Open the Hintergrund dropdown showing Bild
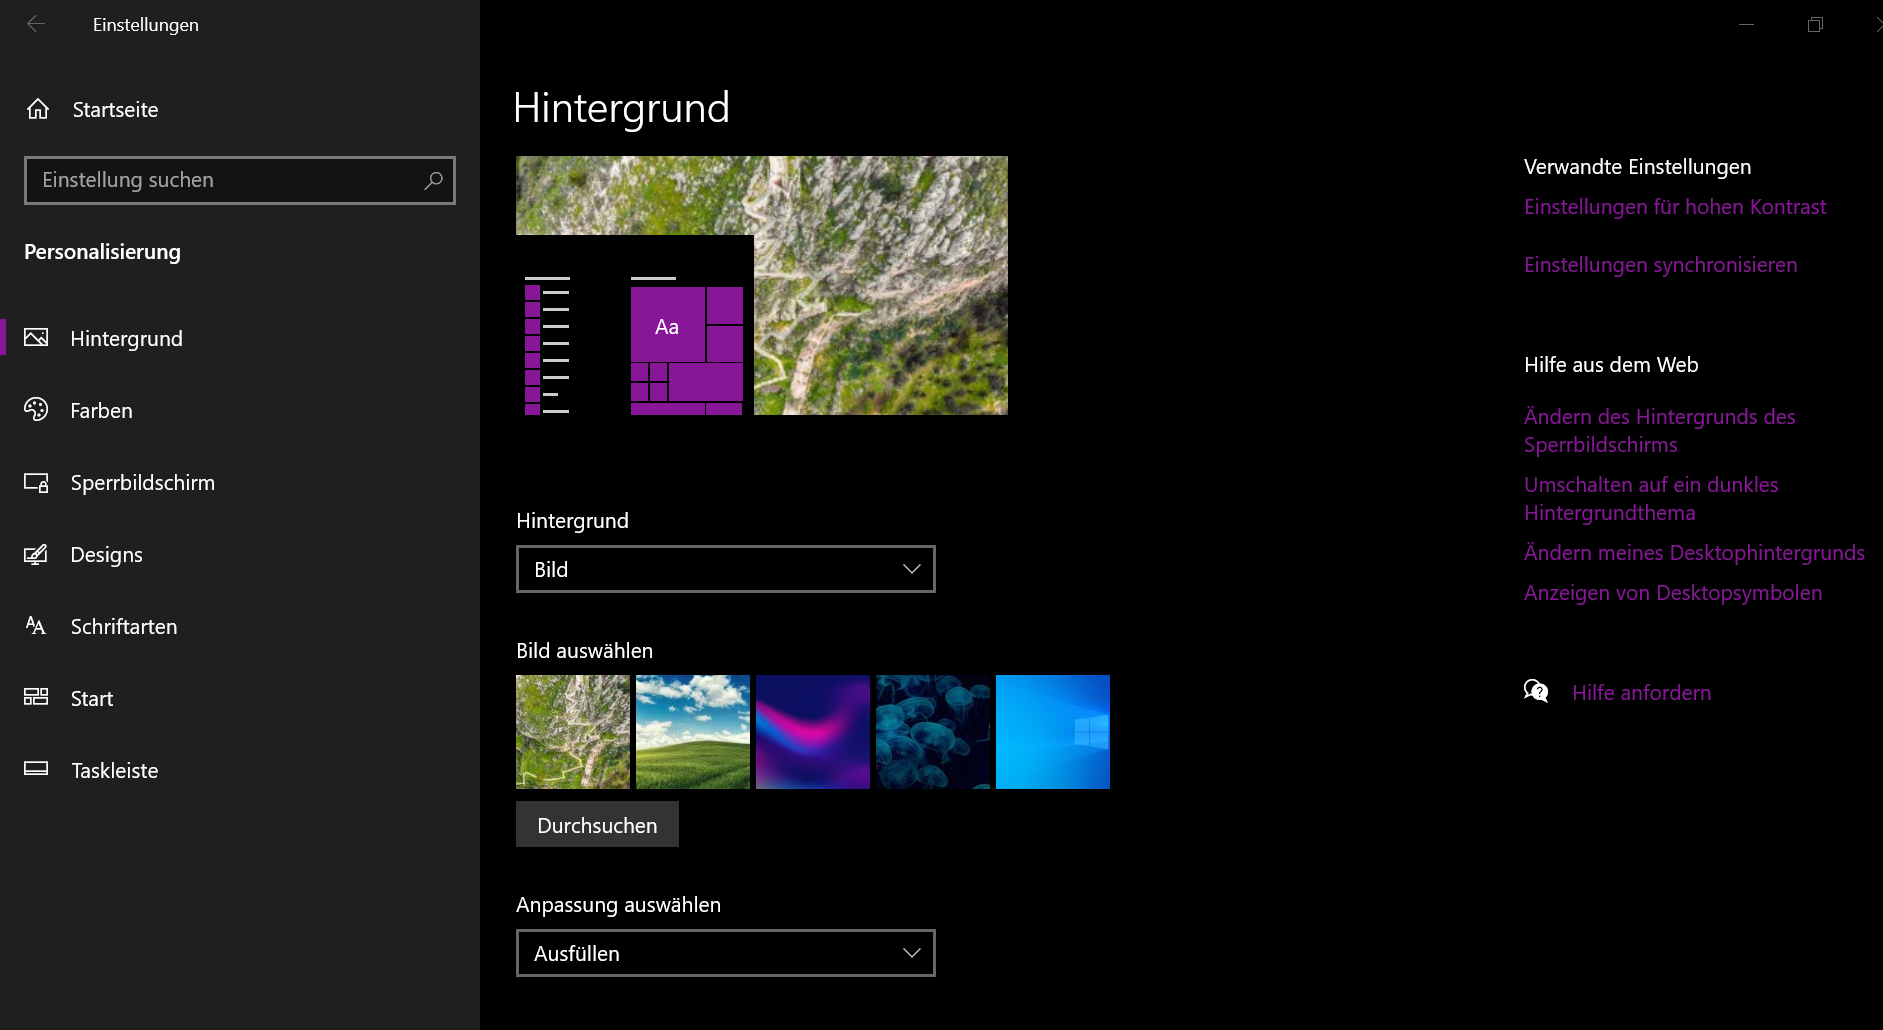Image resolution: width=1883 pixels, height=1030 pixels. point(726,569)
